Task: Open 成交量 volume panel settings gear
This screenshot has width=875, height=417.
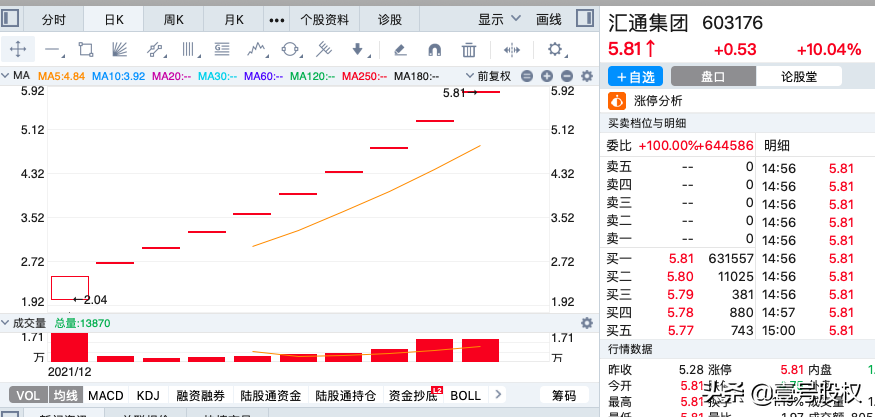Action: (586, 323)
